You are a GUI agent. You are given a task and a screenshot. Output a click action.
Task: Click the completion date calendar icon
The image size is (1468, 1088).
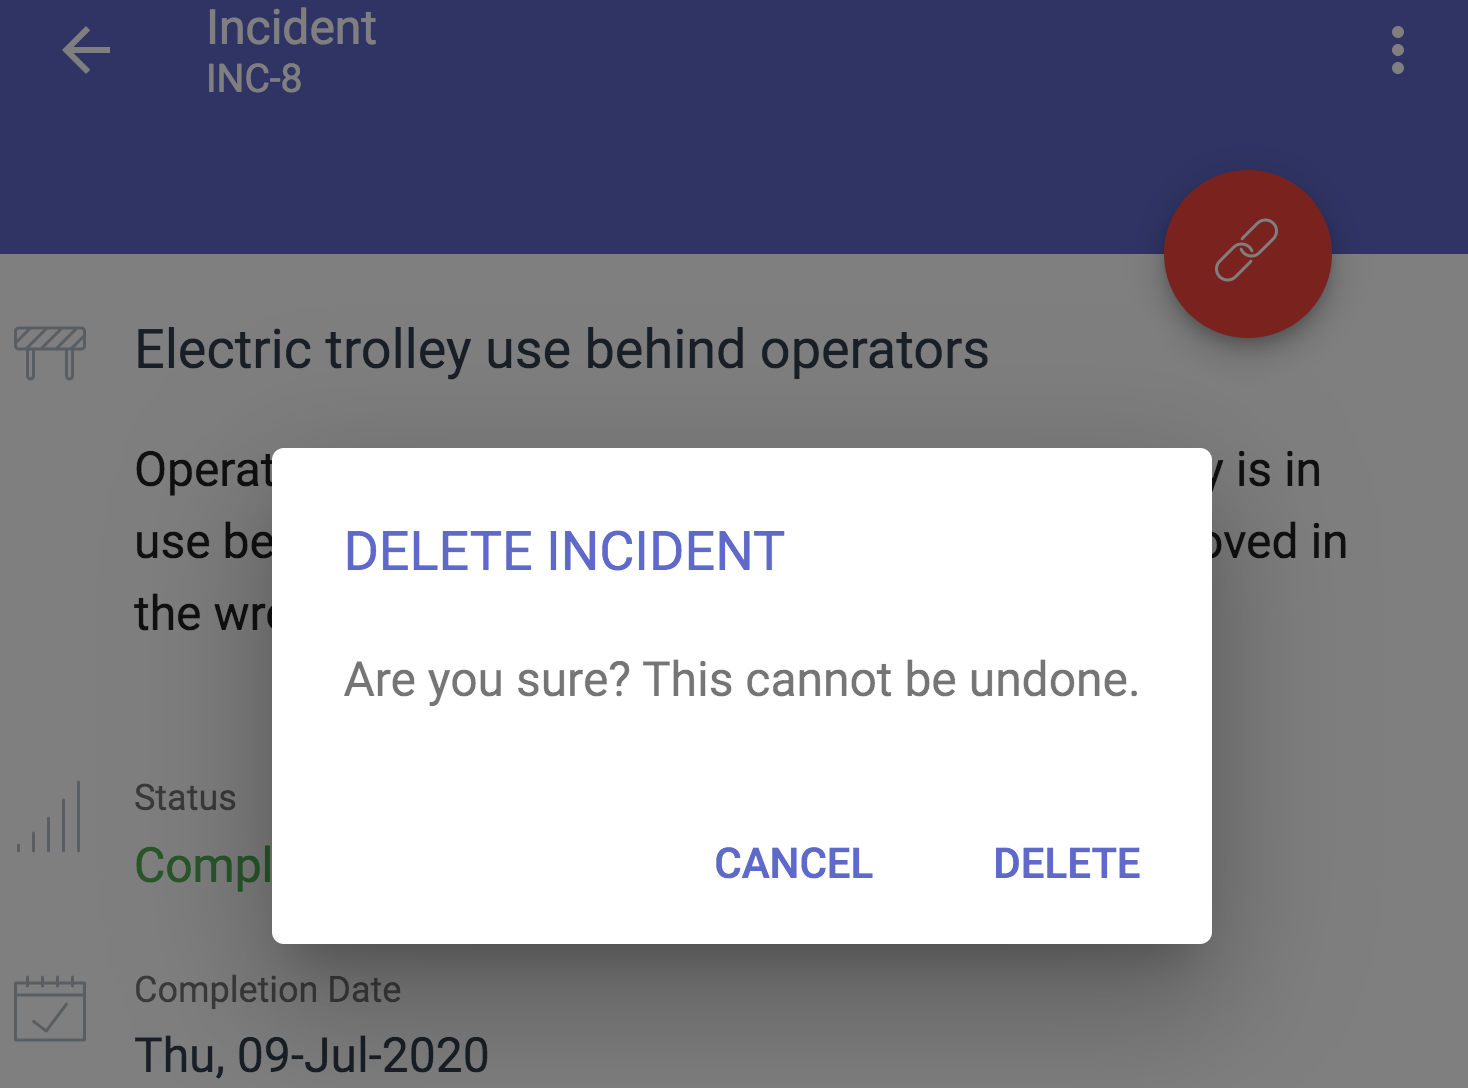coord(50,1008)
